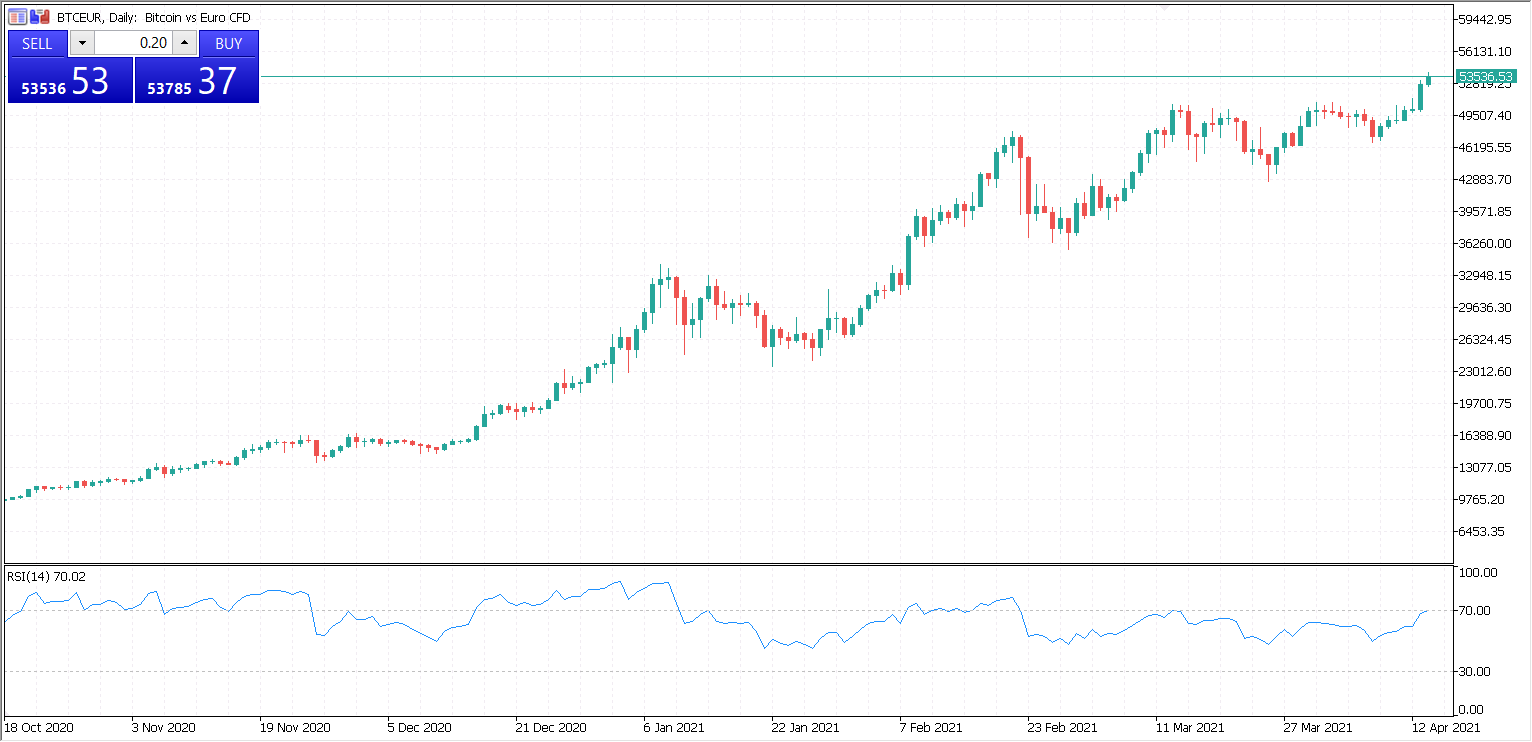Select the most recent candle on chart
Screen dimensions: 1532x742
(1429, 80)
